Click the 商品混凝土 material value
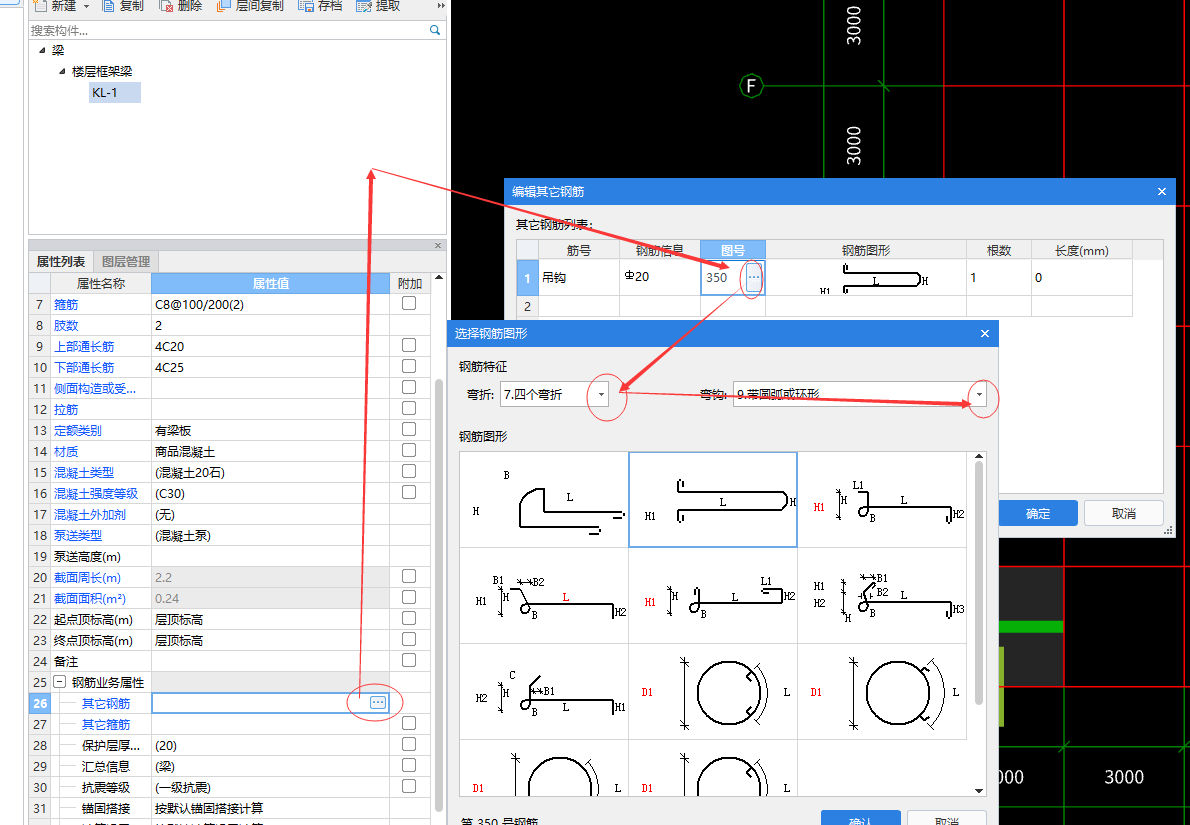 [x=270, y=452]
